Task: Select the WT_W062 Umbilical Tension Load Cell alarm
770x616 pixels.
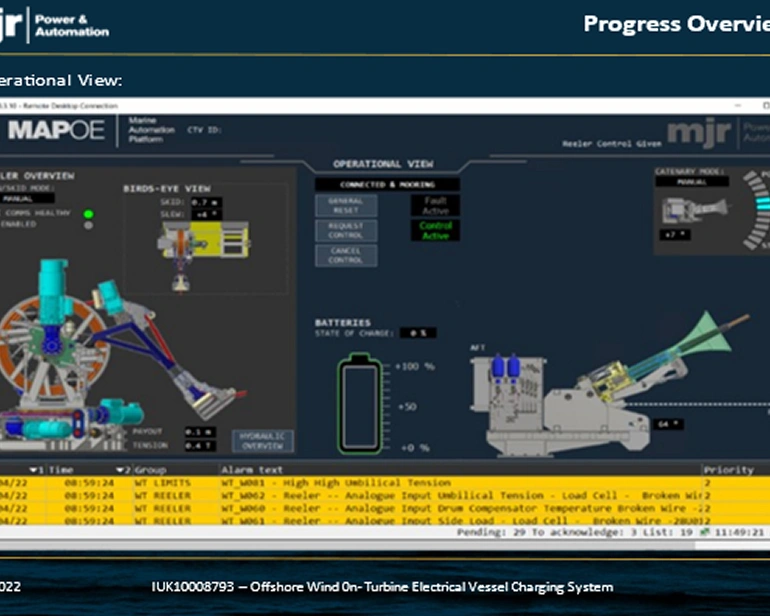Action: point(385,496)
